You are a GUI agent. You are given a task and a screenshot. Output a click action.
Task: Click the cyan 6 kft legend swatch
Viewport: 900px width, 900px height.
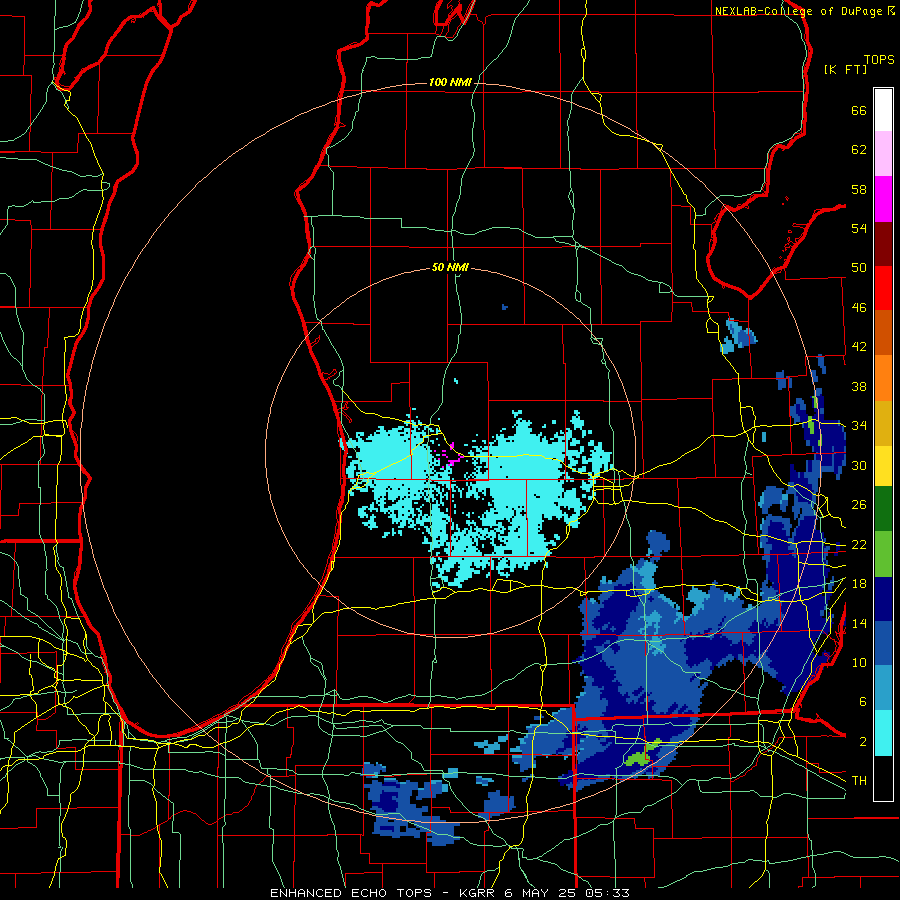[x=883, y=733]
